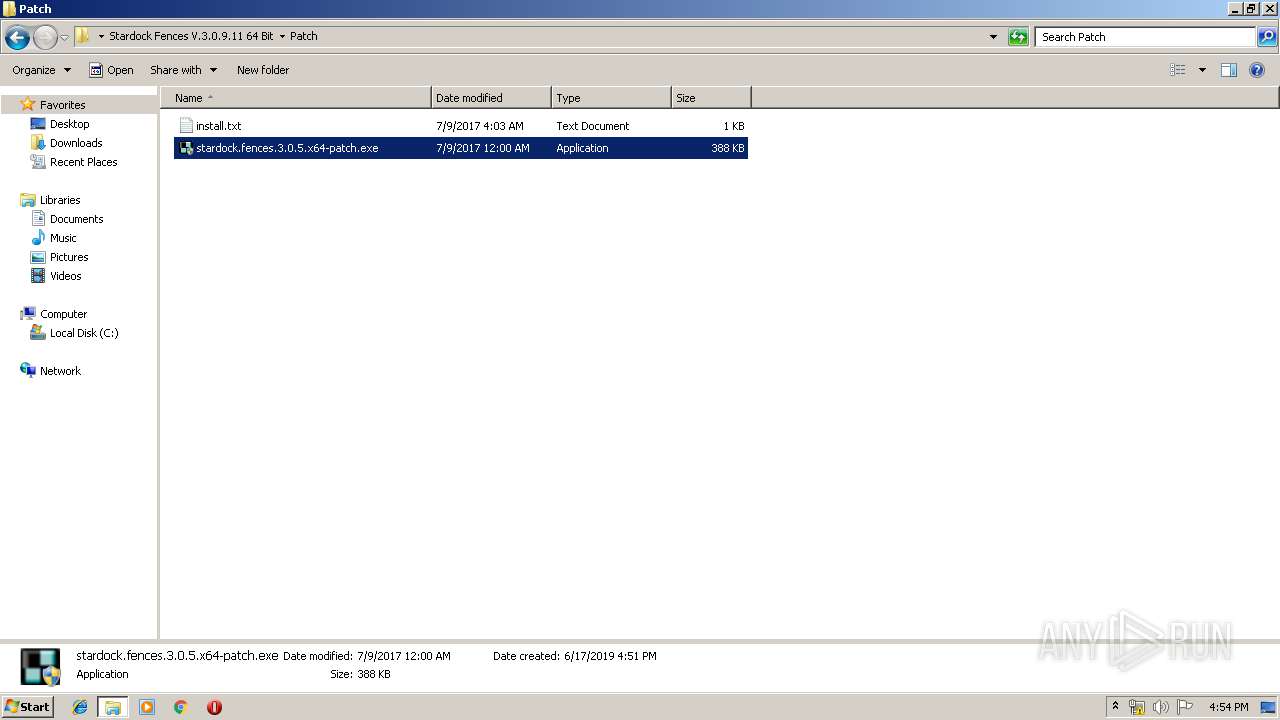Screen dimensions: 1280x720
Task: Toggle the preview pane icon
Action: tap(1229, 70)
